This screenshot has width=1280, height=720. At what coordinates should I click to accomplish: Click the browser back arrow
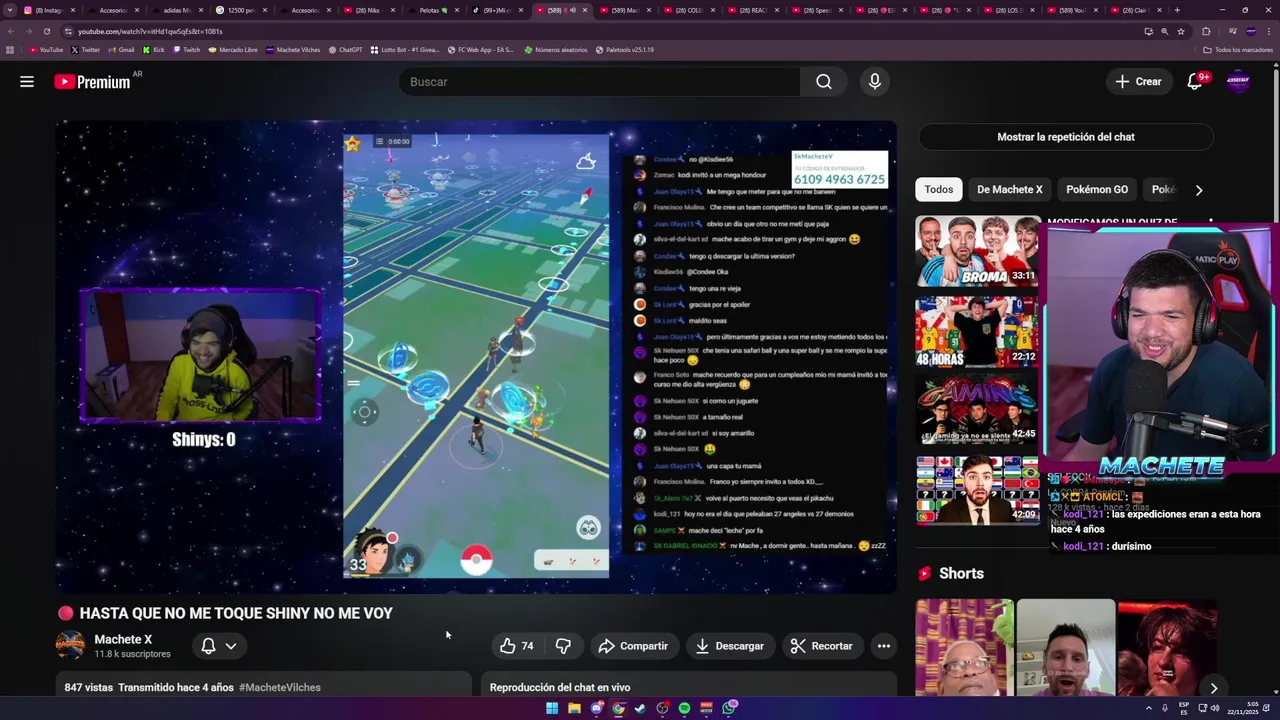pos(12,31)
